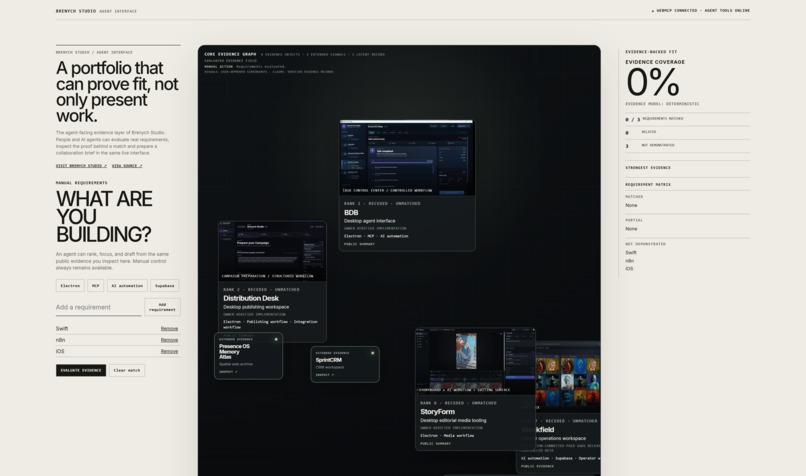The width and height of the screenshot is (806, 476).
Task: Remove the iOS requirement
Action: (169, 351)
